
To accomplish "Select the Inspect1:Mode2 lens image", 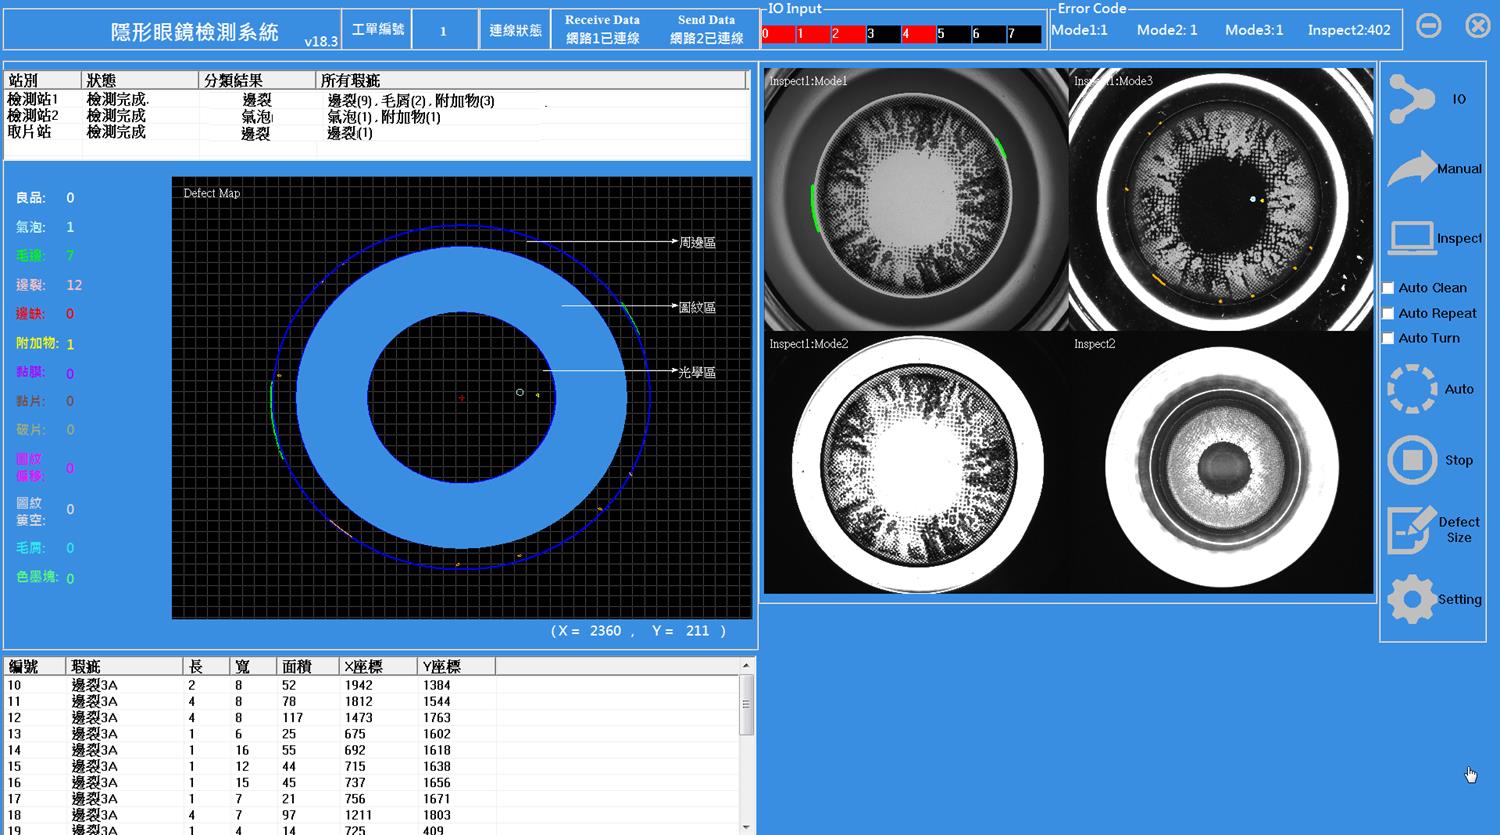I will 916,463.
